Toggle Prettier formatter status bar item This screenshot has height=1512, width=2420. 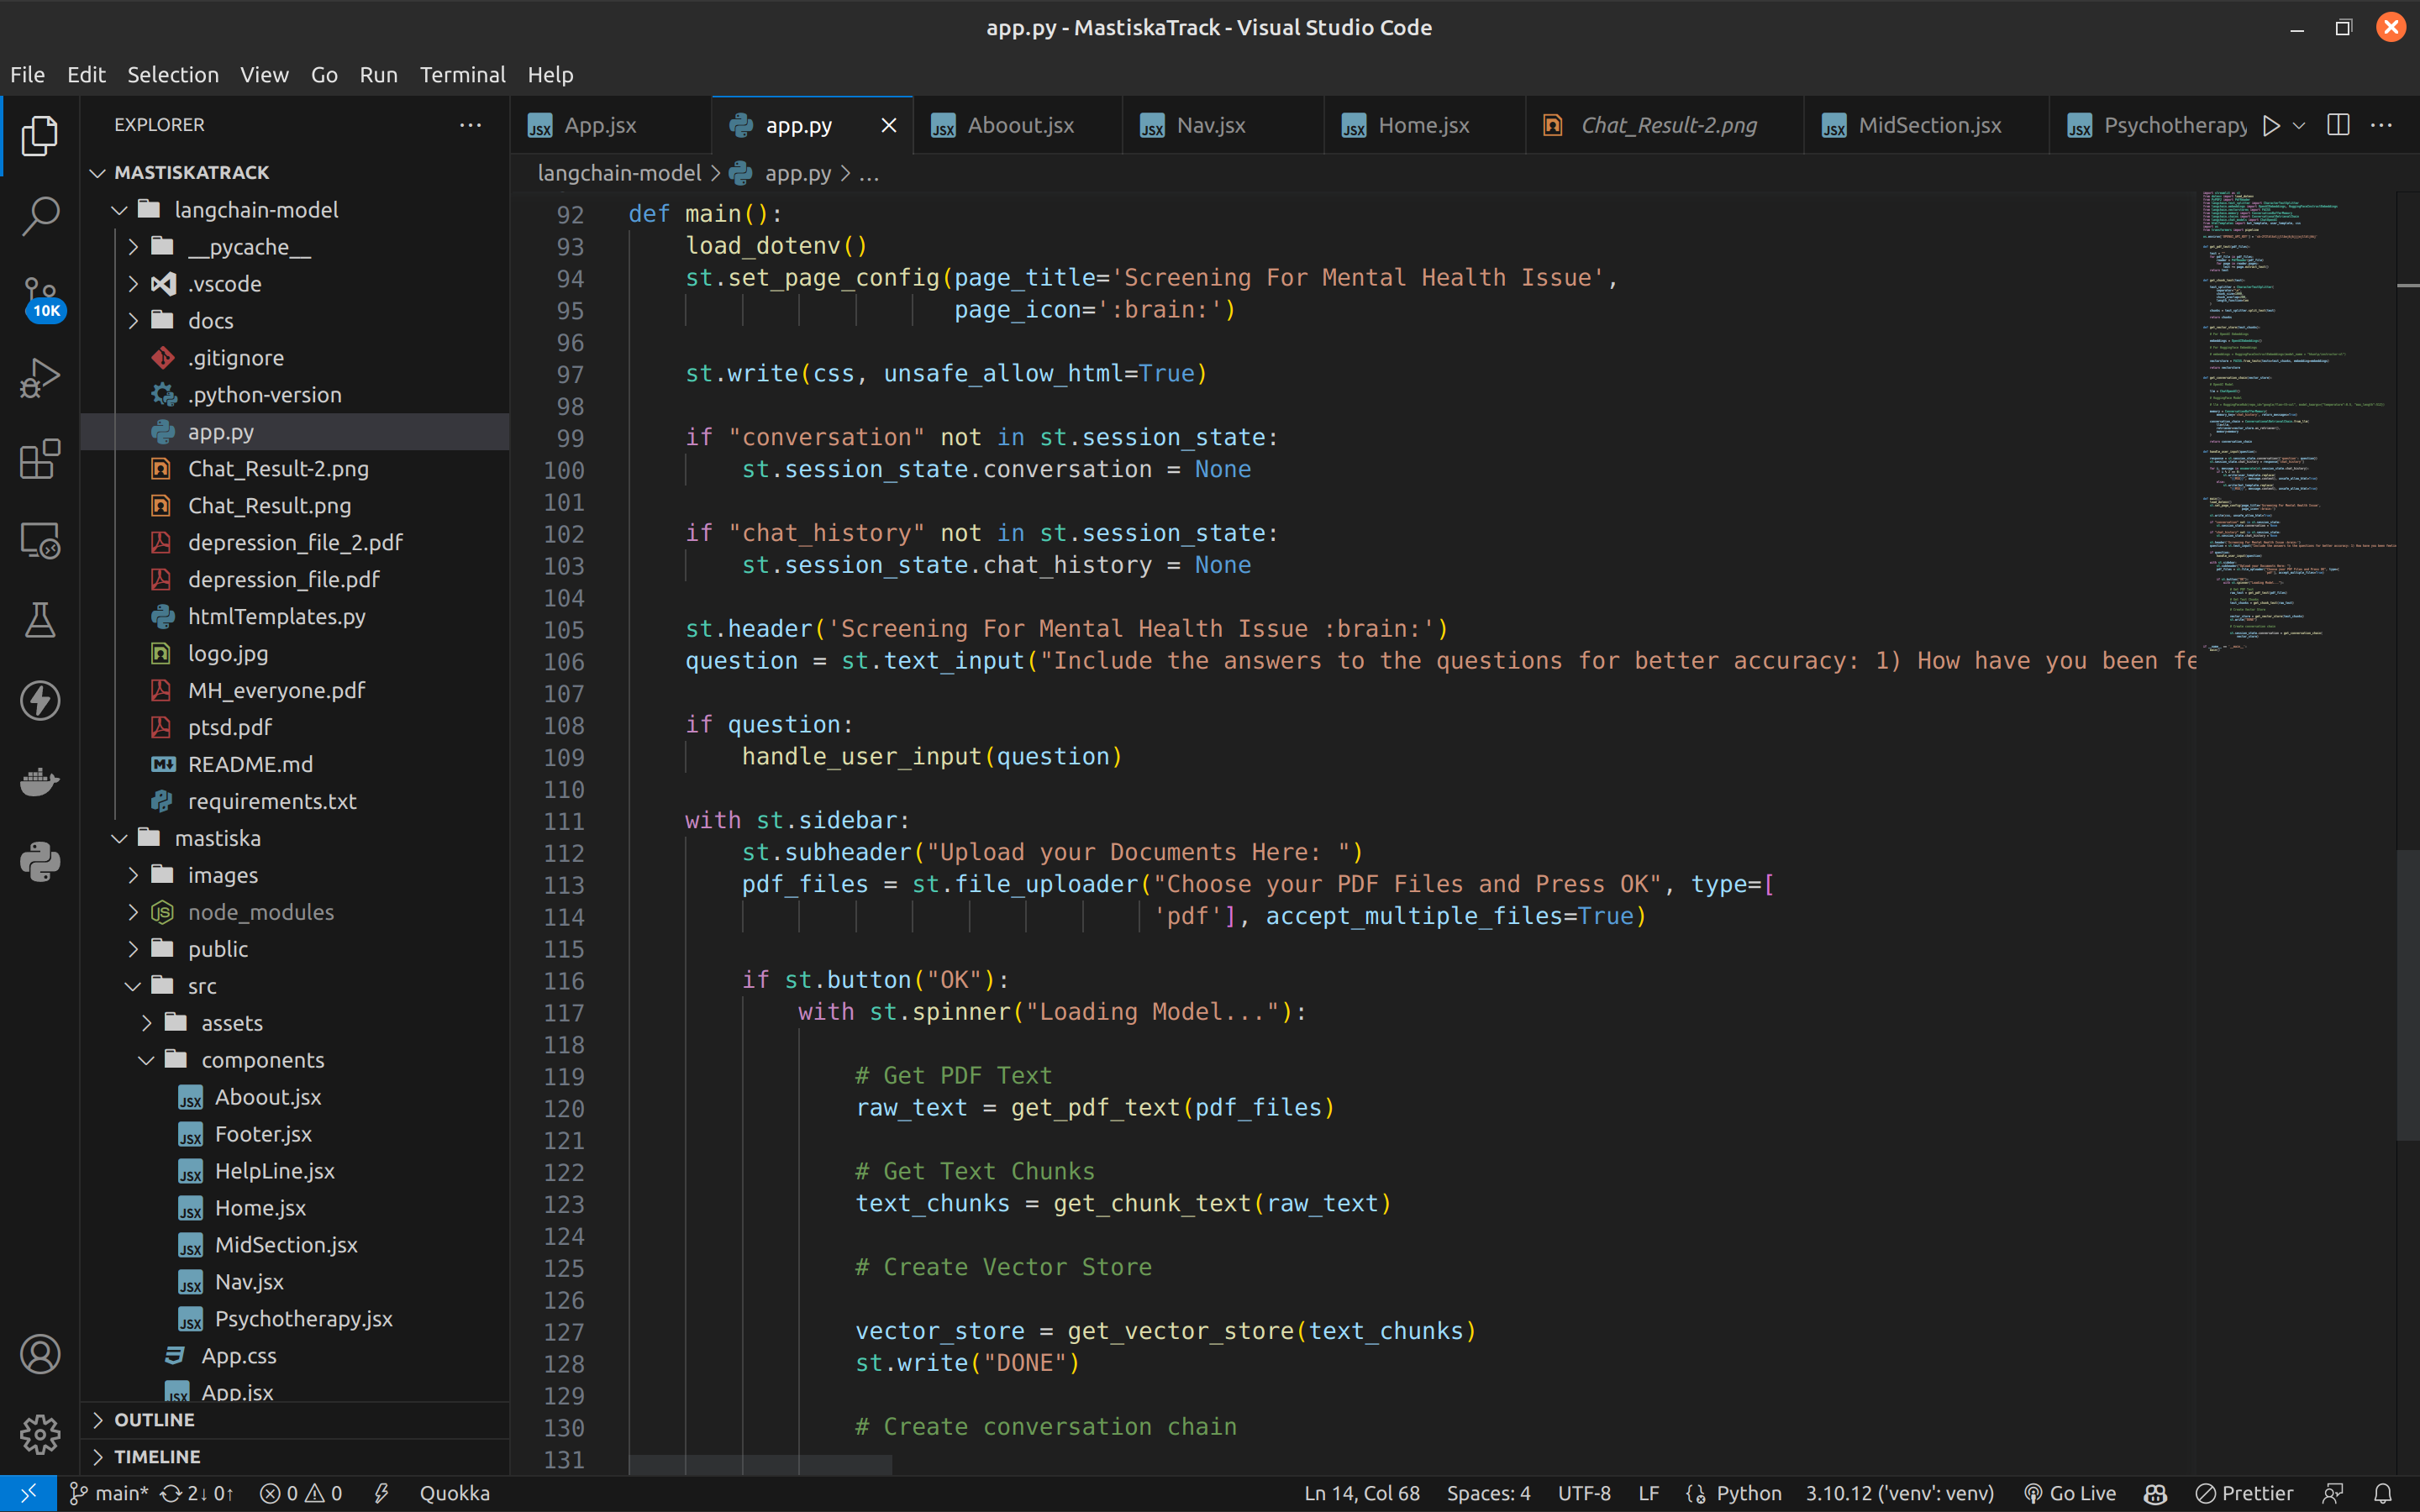(x=2244, y=1493)
